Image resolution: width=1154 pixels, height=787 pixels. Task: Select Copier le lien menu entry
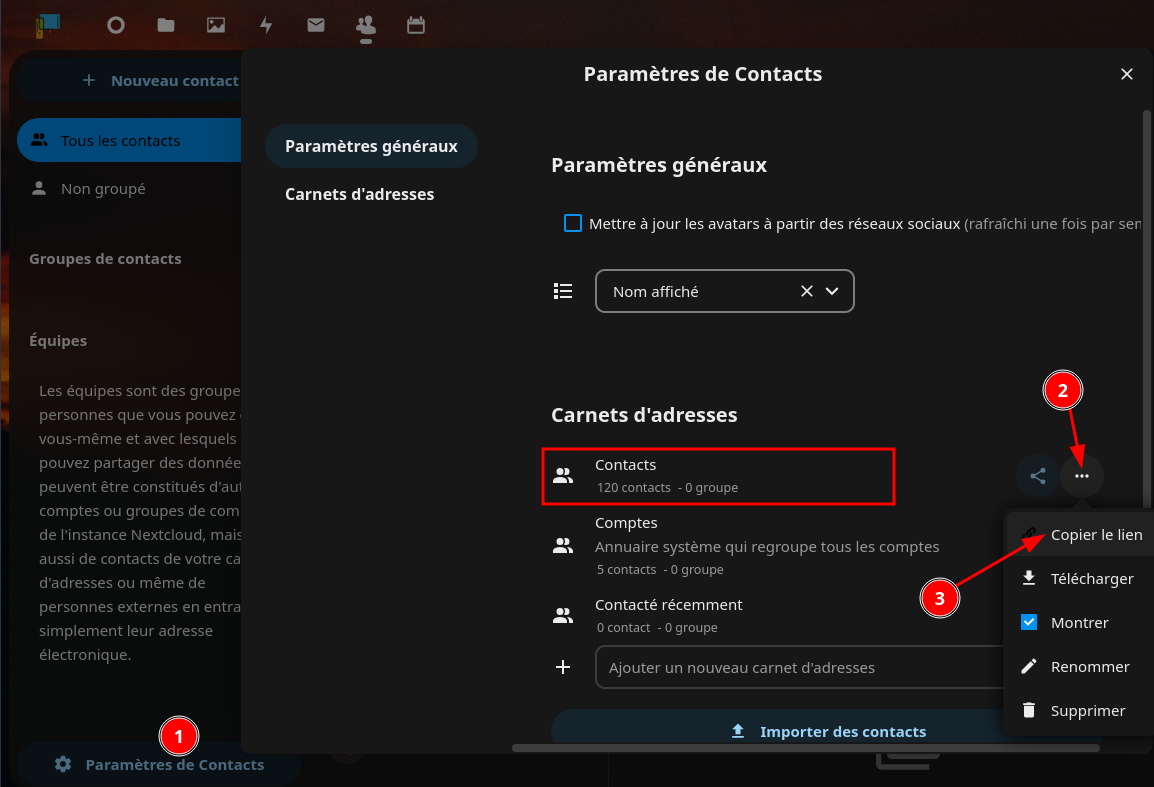point(1095,535)
